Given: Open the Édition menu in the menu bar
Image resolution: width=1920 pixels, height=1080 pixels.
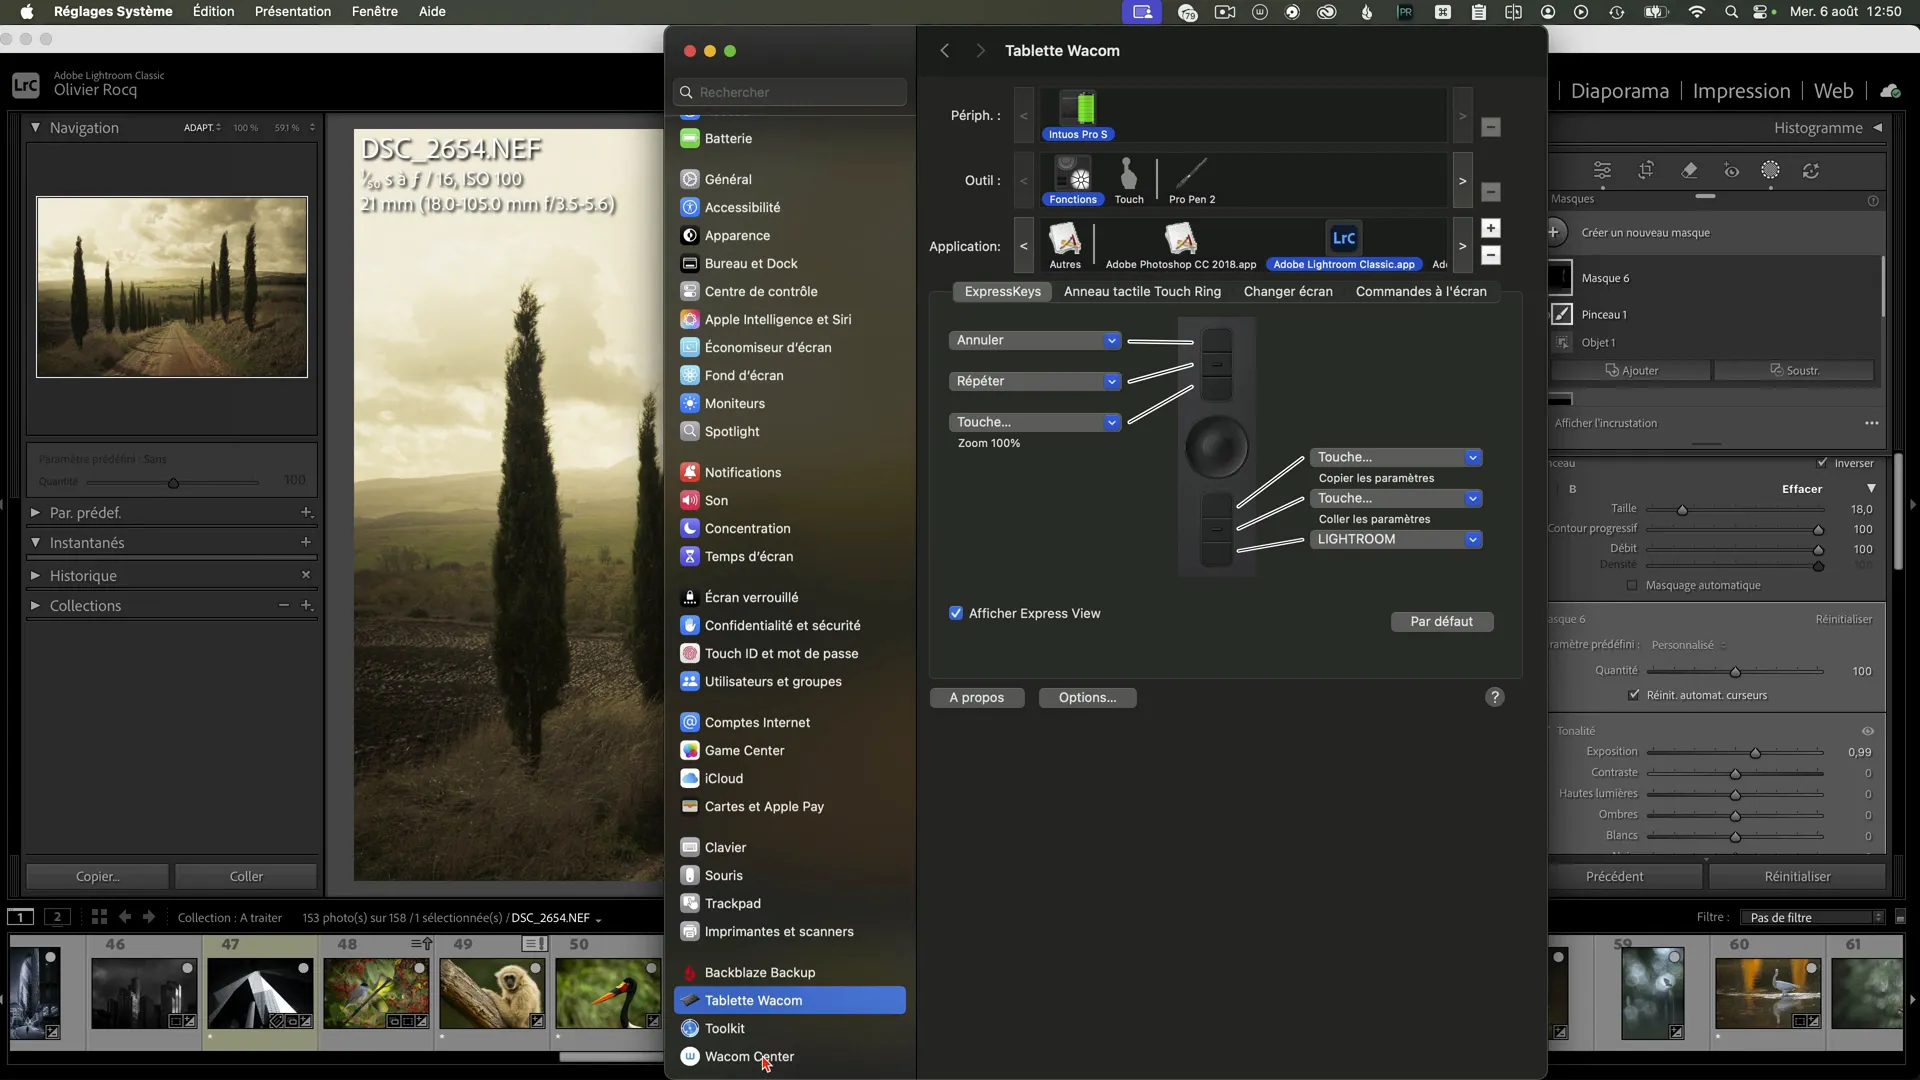Looking at the screenshot, I should [213, 11].
